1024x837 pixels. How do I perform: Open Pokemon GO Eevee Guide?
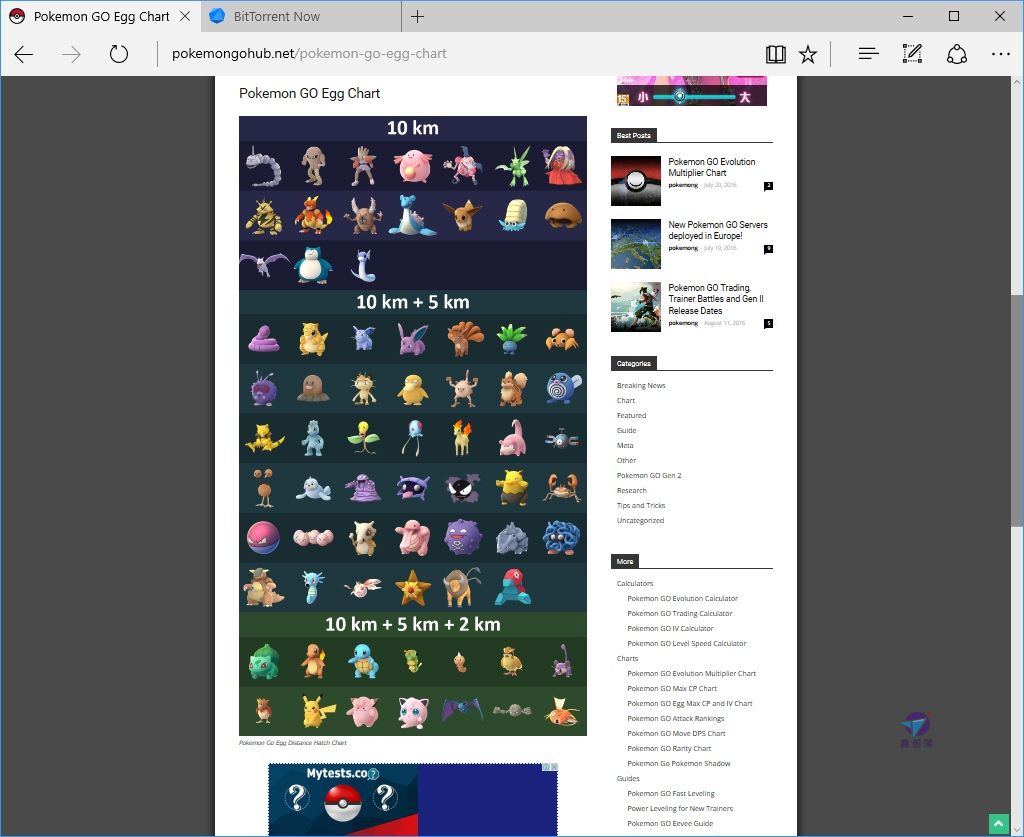pyautogui.click(x=670, y=823)
